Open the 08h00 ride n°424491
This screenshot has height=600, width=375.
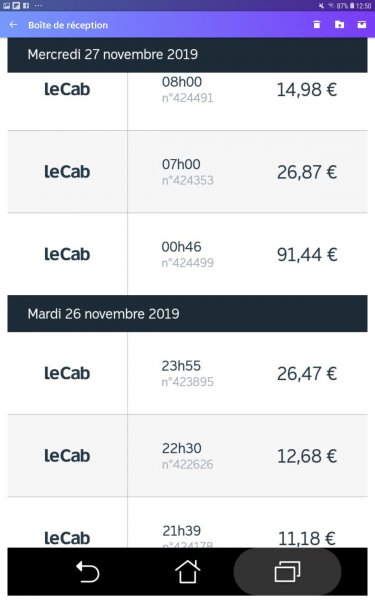click(188, 101)
